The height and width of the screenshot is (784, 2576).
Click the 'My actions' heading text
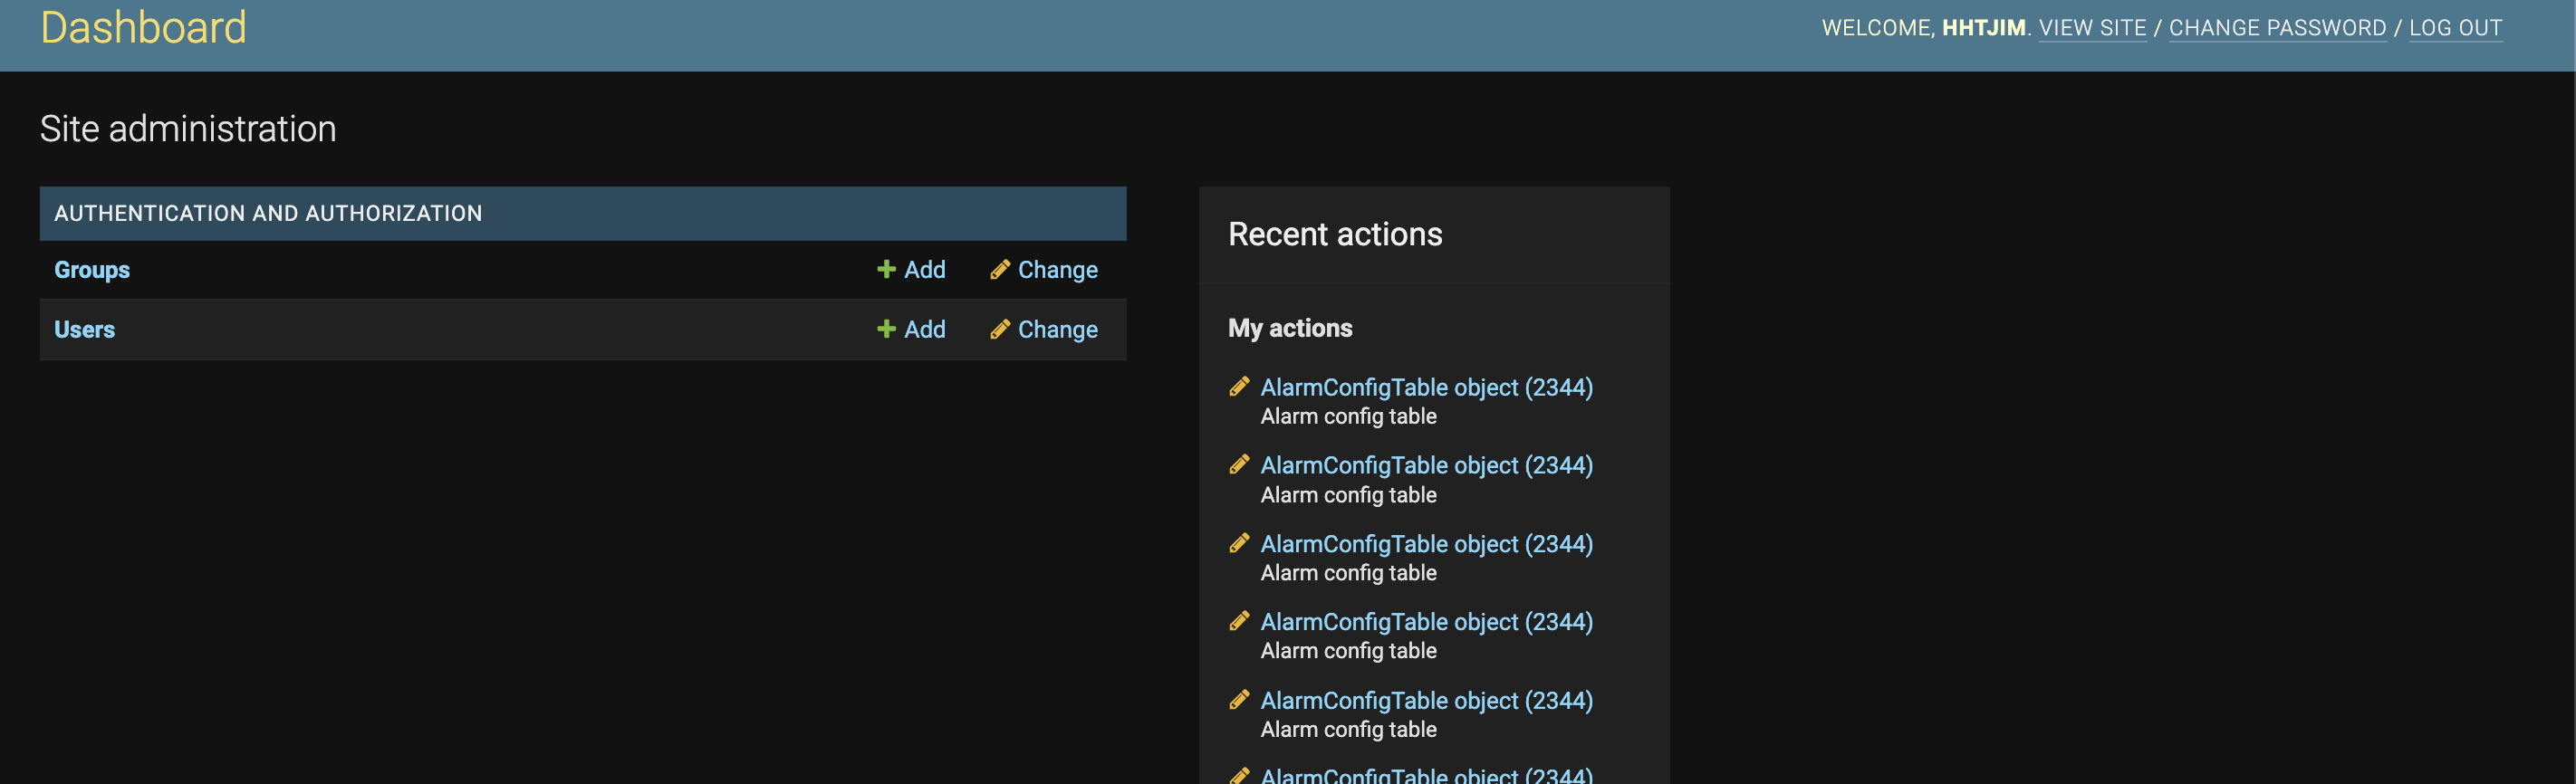point(1289,328)
